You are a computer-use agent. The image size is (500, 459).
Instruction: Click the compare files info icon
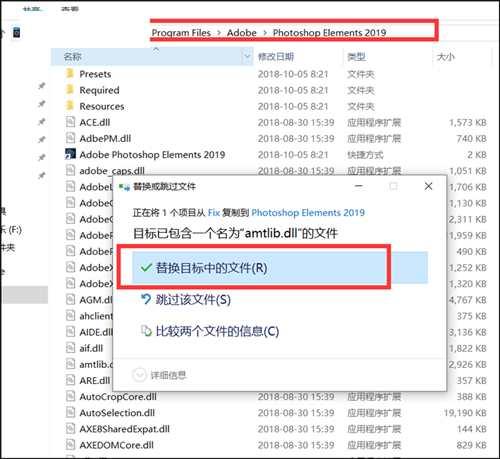click(x=146, y=331)
